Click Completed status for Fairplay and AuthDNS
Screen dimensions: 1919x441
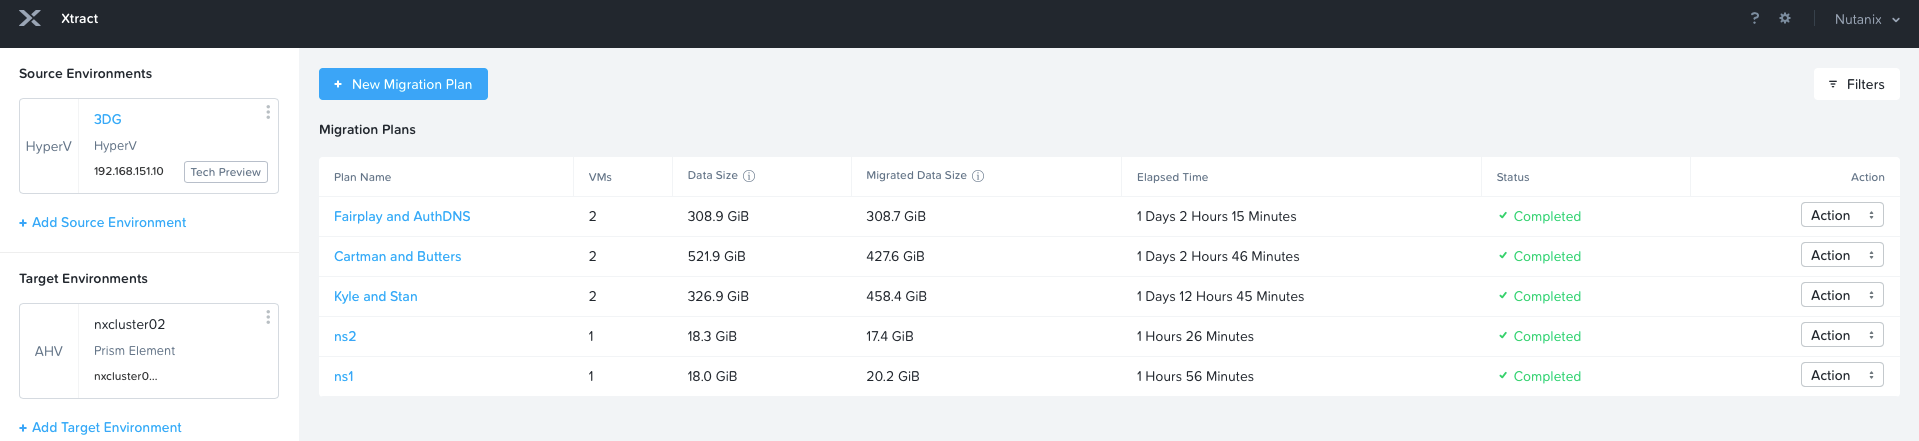[x=1540, y=216]
